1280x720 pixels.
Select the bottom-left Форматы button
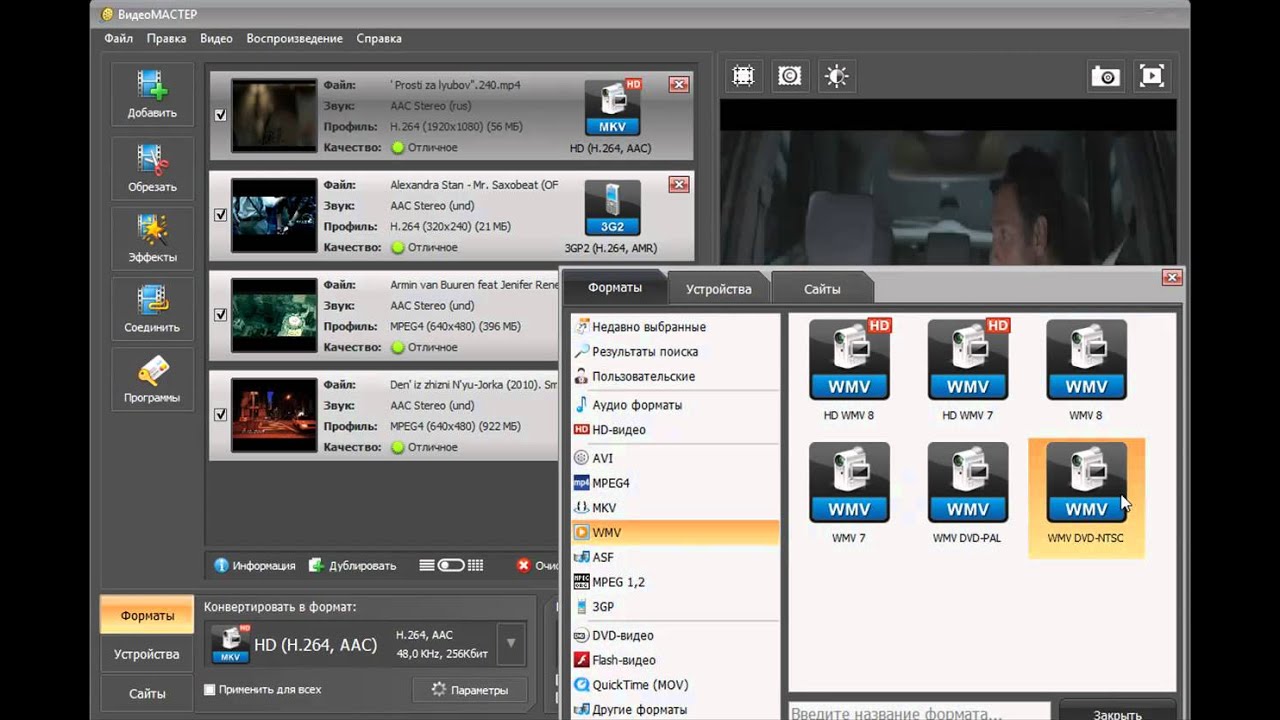click(147, 615)
